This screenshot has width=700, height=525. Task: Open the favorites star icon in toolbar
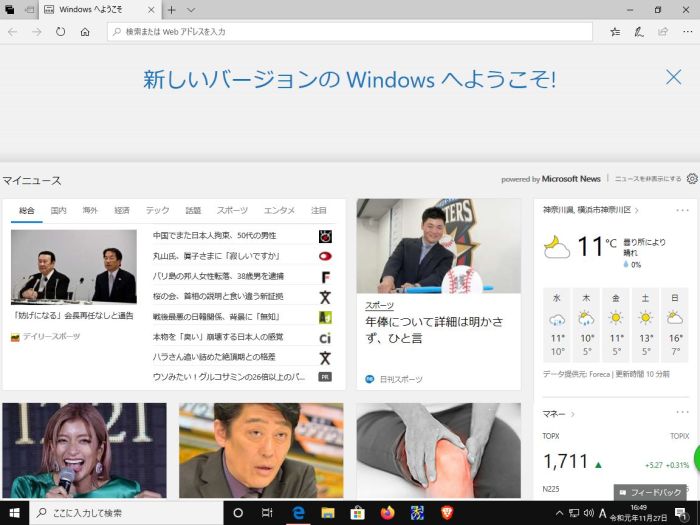point(615,32)
